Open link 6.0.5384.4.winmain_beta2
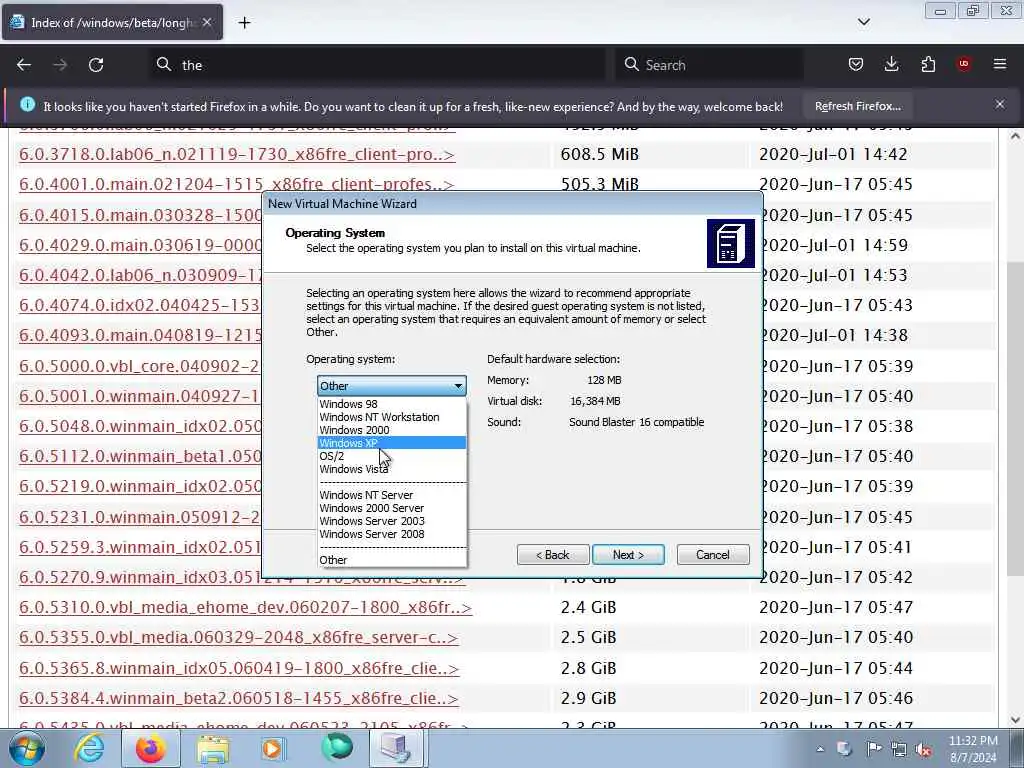1024x768 pixels. (238, 698)
